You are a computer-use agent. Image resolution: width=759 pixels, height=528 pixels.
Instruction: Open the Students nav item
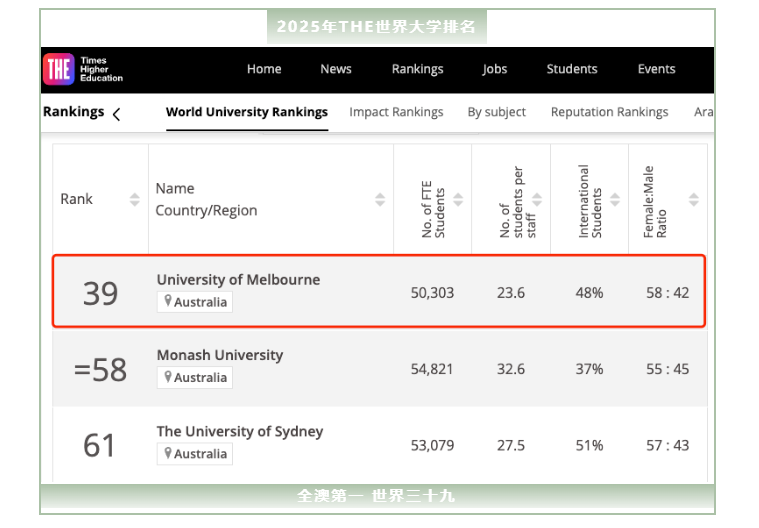[572, 69]
